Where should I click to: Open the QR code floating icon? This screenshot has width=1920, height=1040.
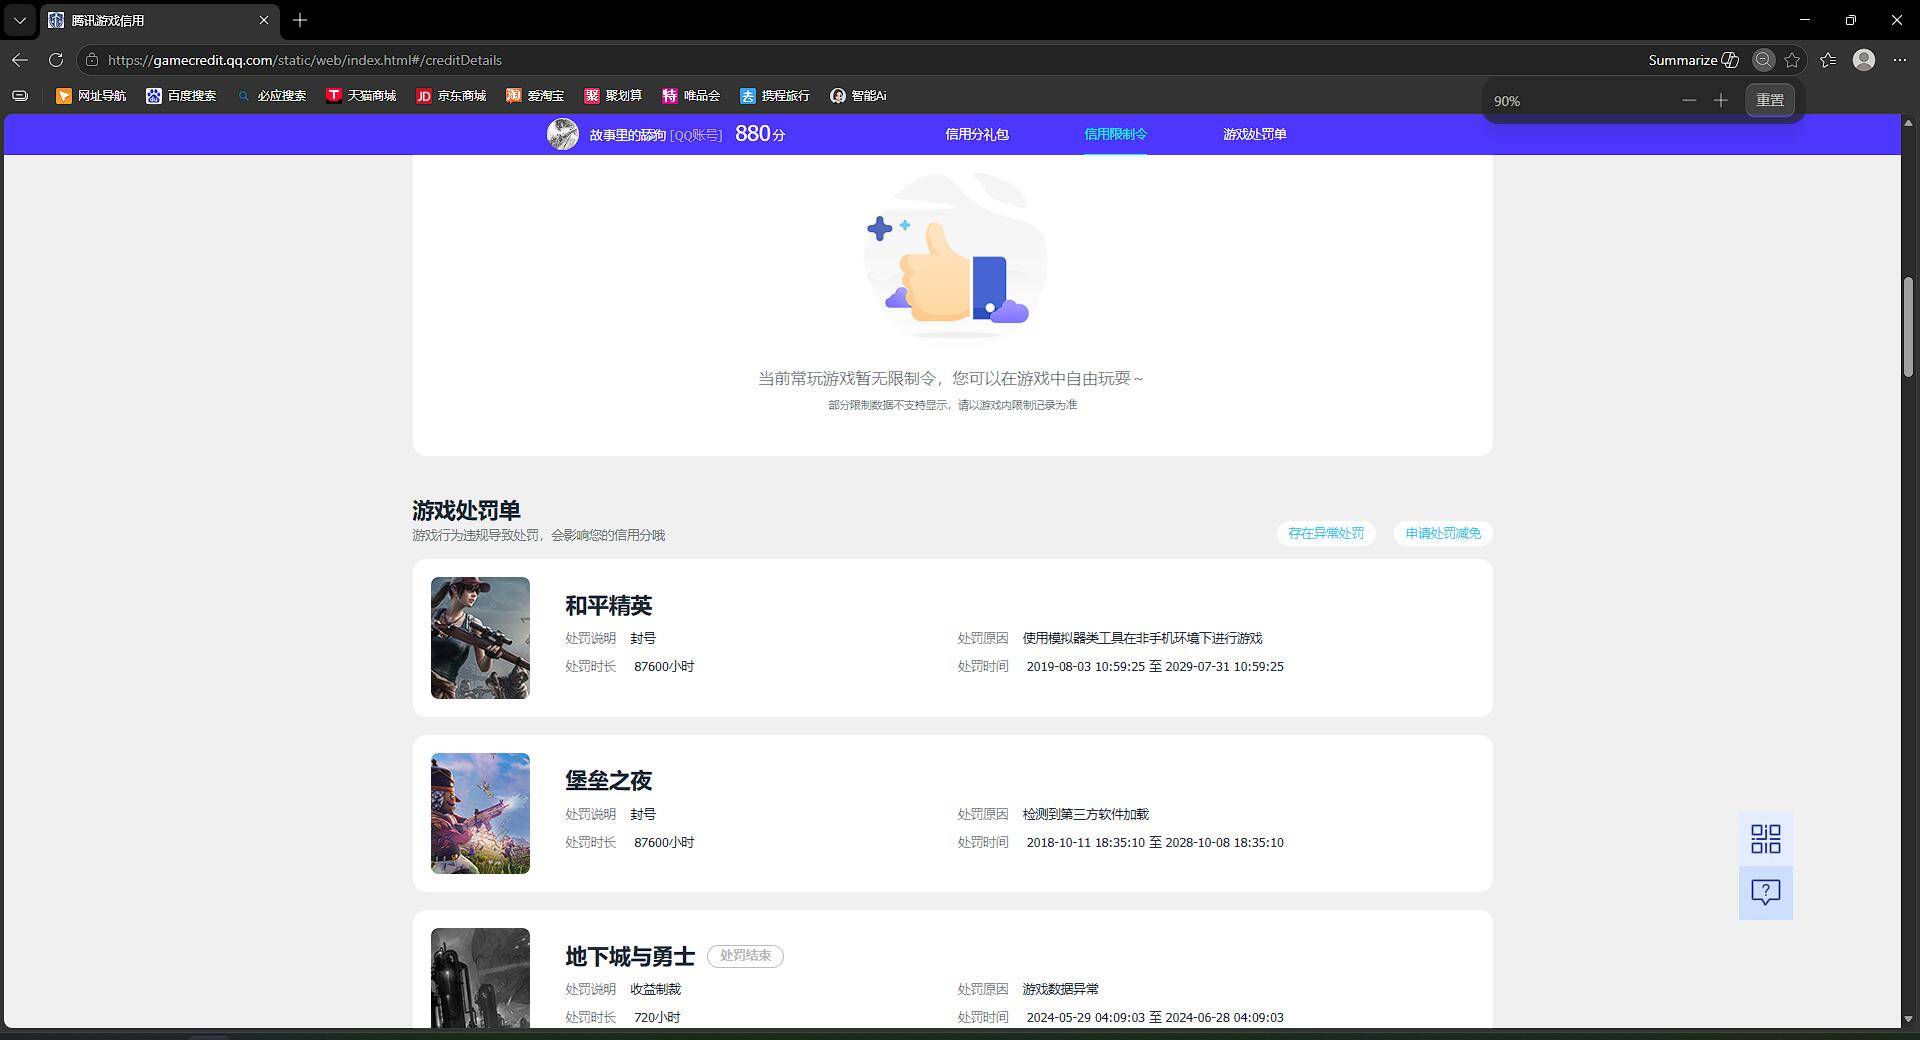click(x=1766, y=839)
